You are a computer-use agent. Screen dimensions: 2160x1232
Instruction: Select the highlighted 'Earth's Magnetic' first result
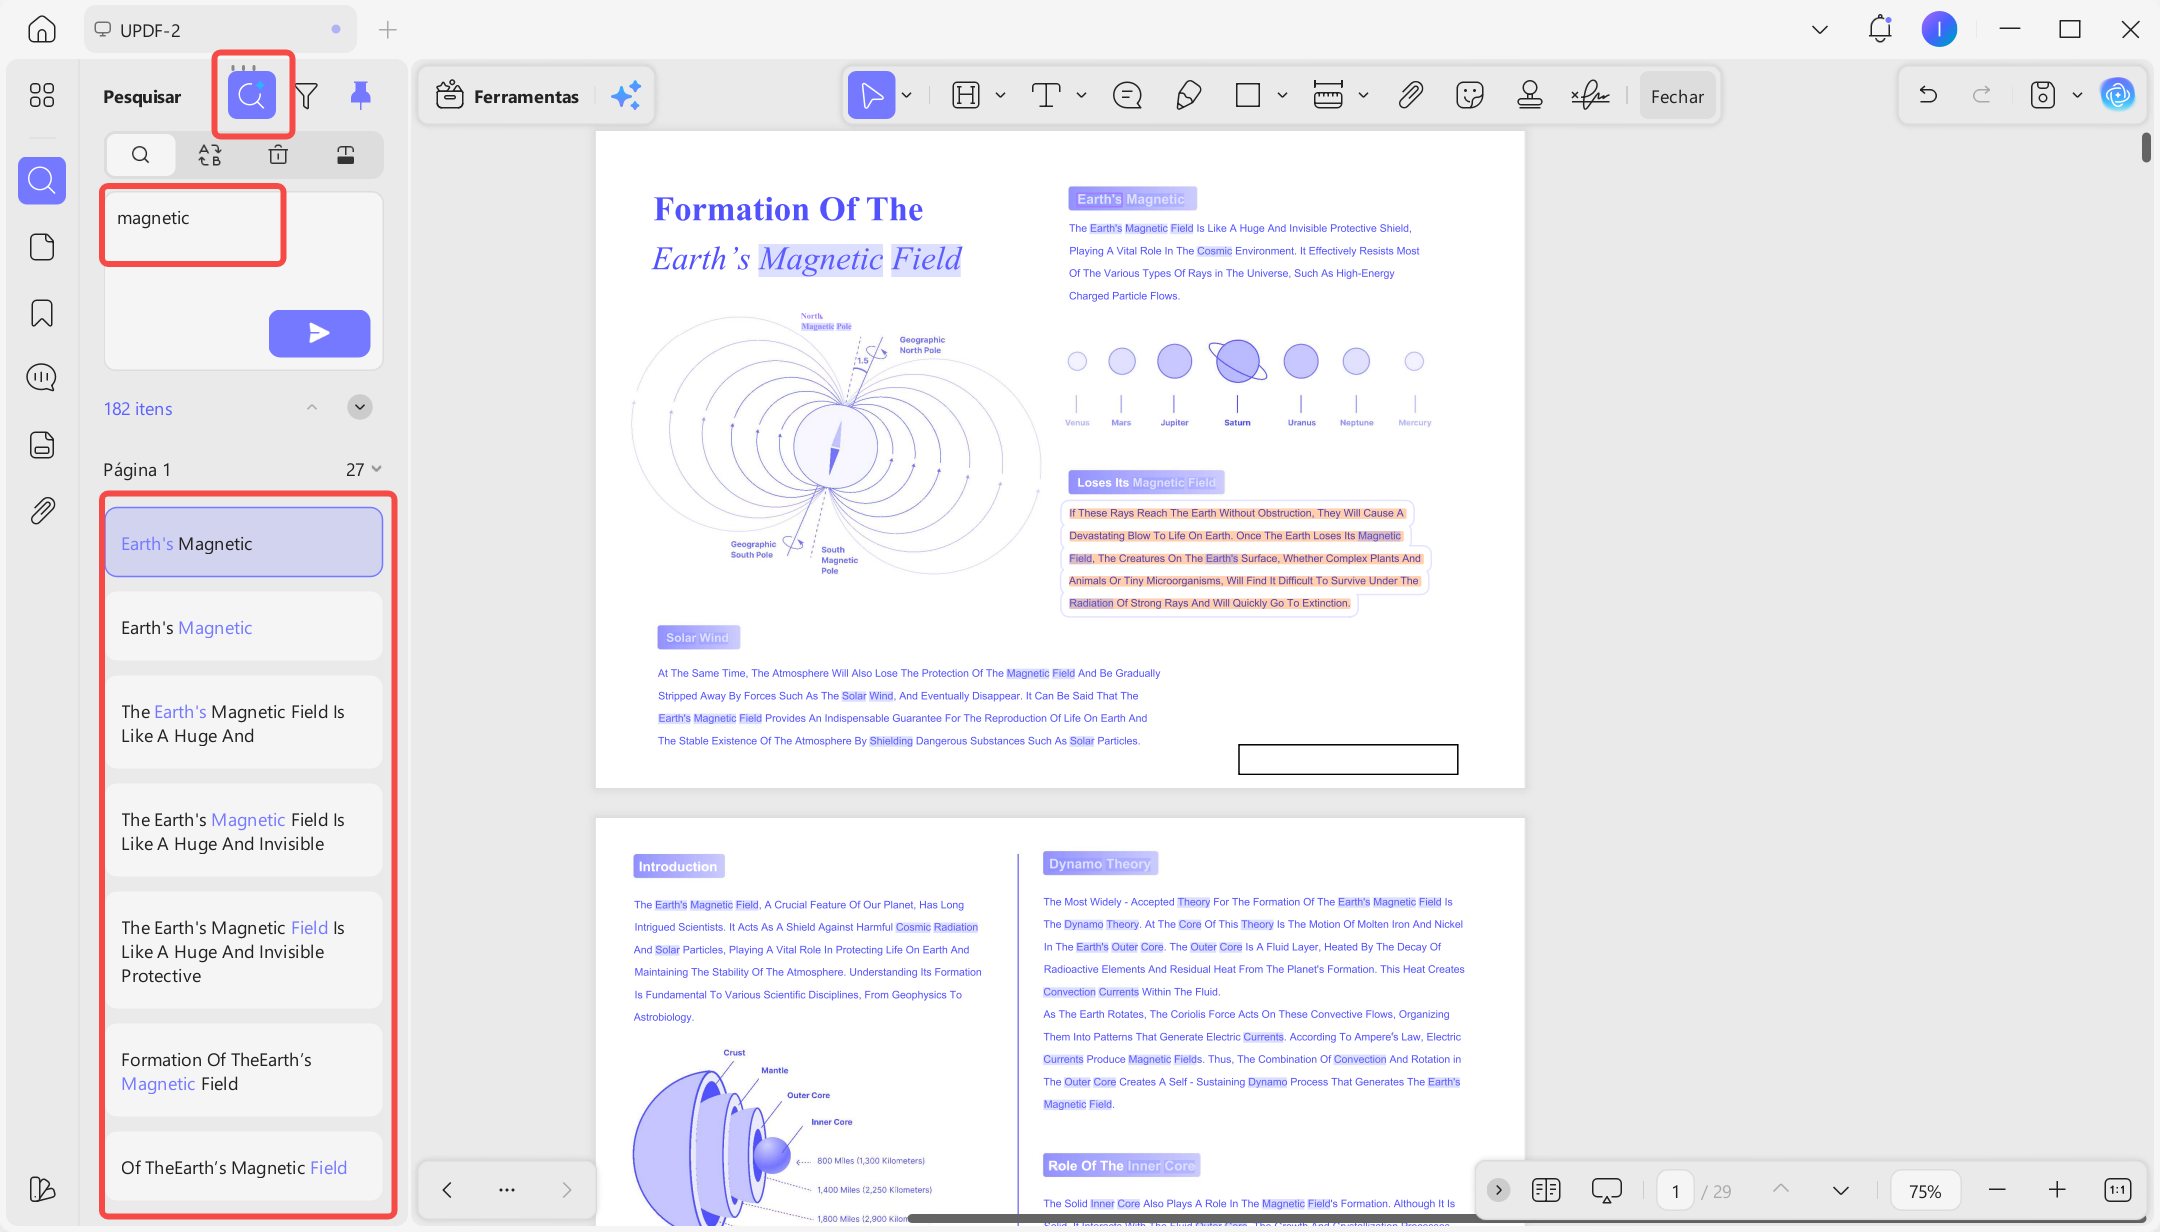(x=244, y=543)
